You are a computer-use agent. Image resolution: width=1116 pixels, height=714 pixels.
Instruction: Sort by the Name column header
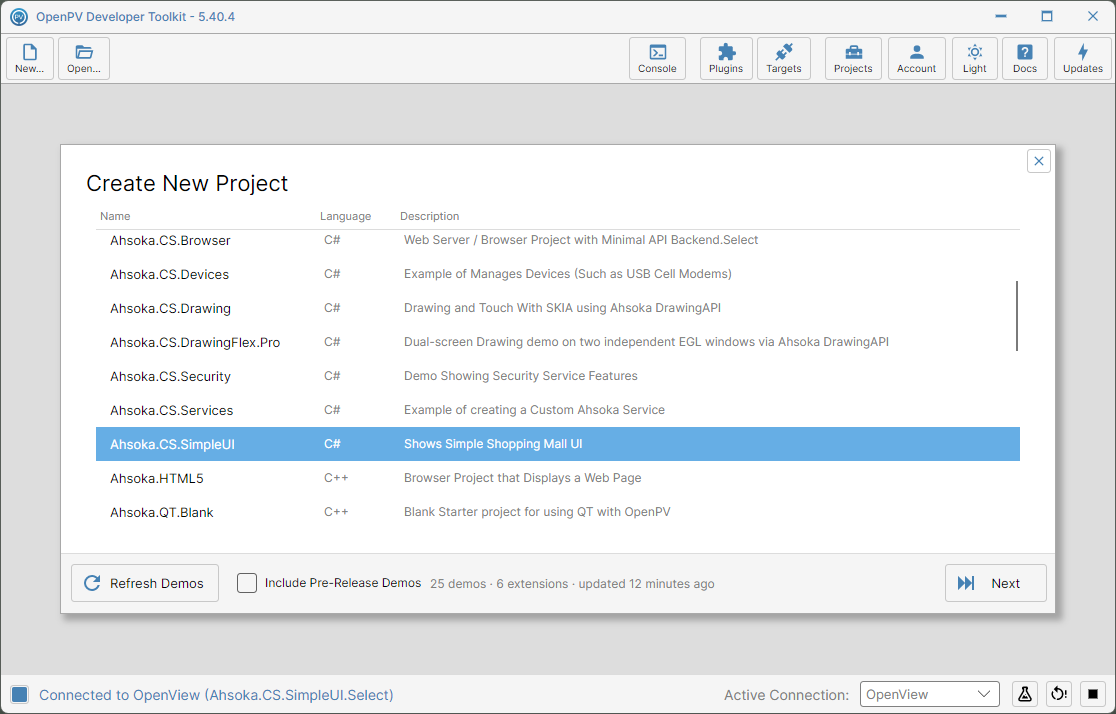115,216
